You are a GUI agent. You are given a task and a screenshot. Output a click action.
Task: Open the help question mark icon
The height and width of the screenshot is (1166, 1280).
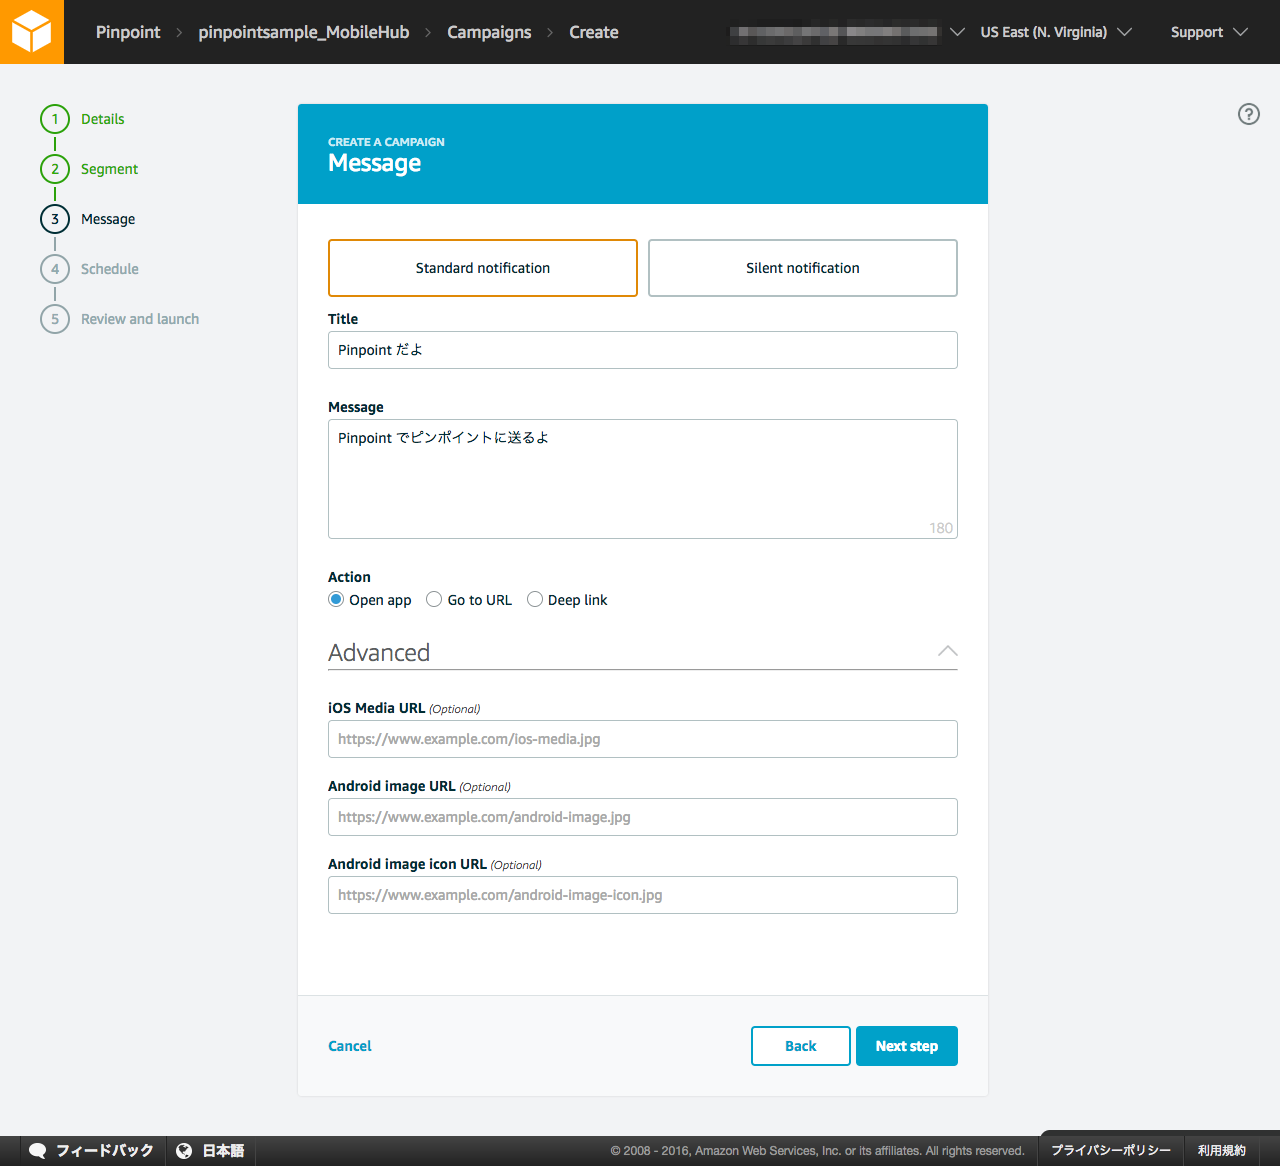[x=1248, y=114]
